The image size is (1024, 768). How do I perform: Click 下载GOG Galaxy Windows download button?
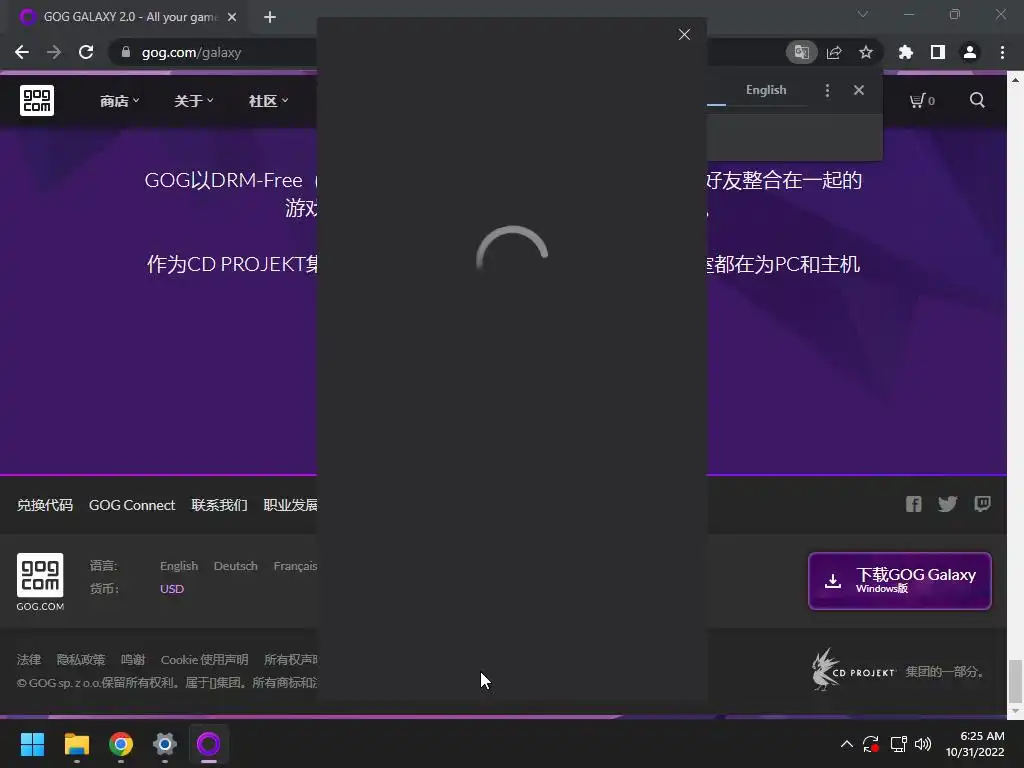pos(900,581)
